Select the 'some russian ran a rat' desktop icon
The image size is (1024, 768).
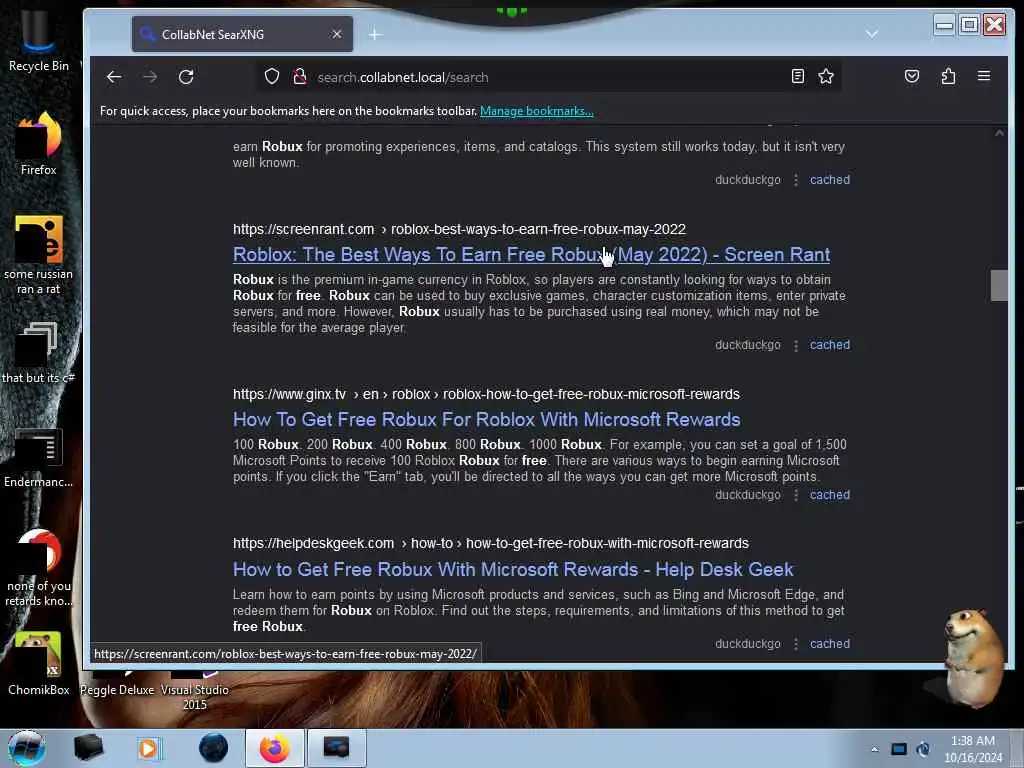39,255
